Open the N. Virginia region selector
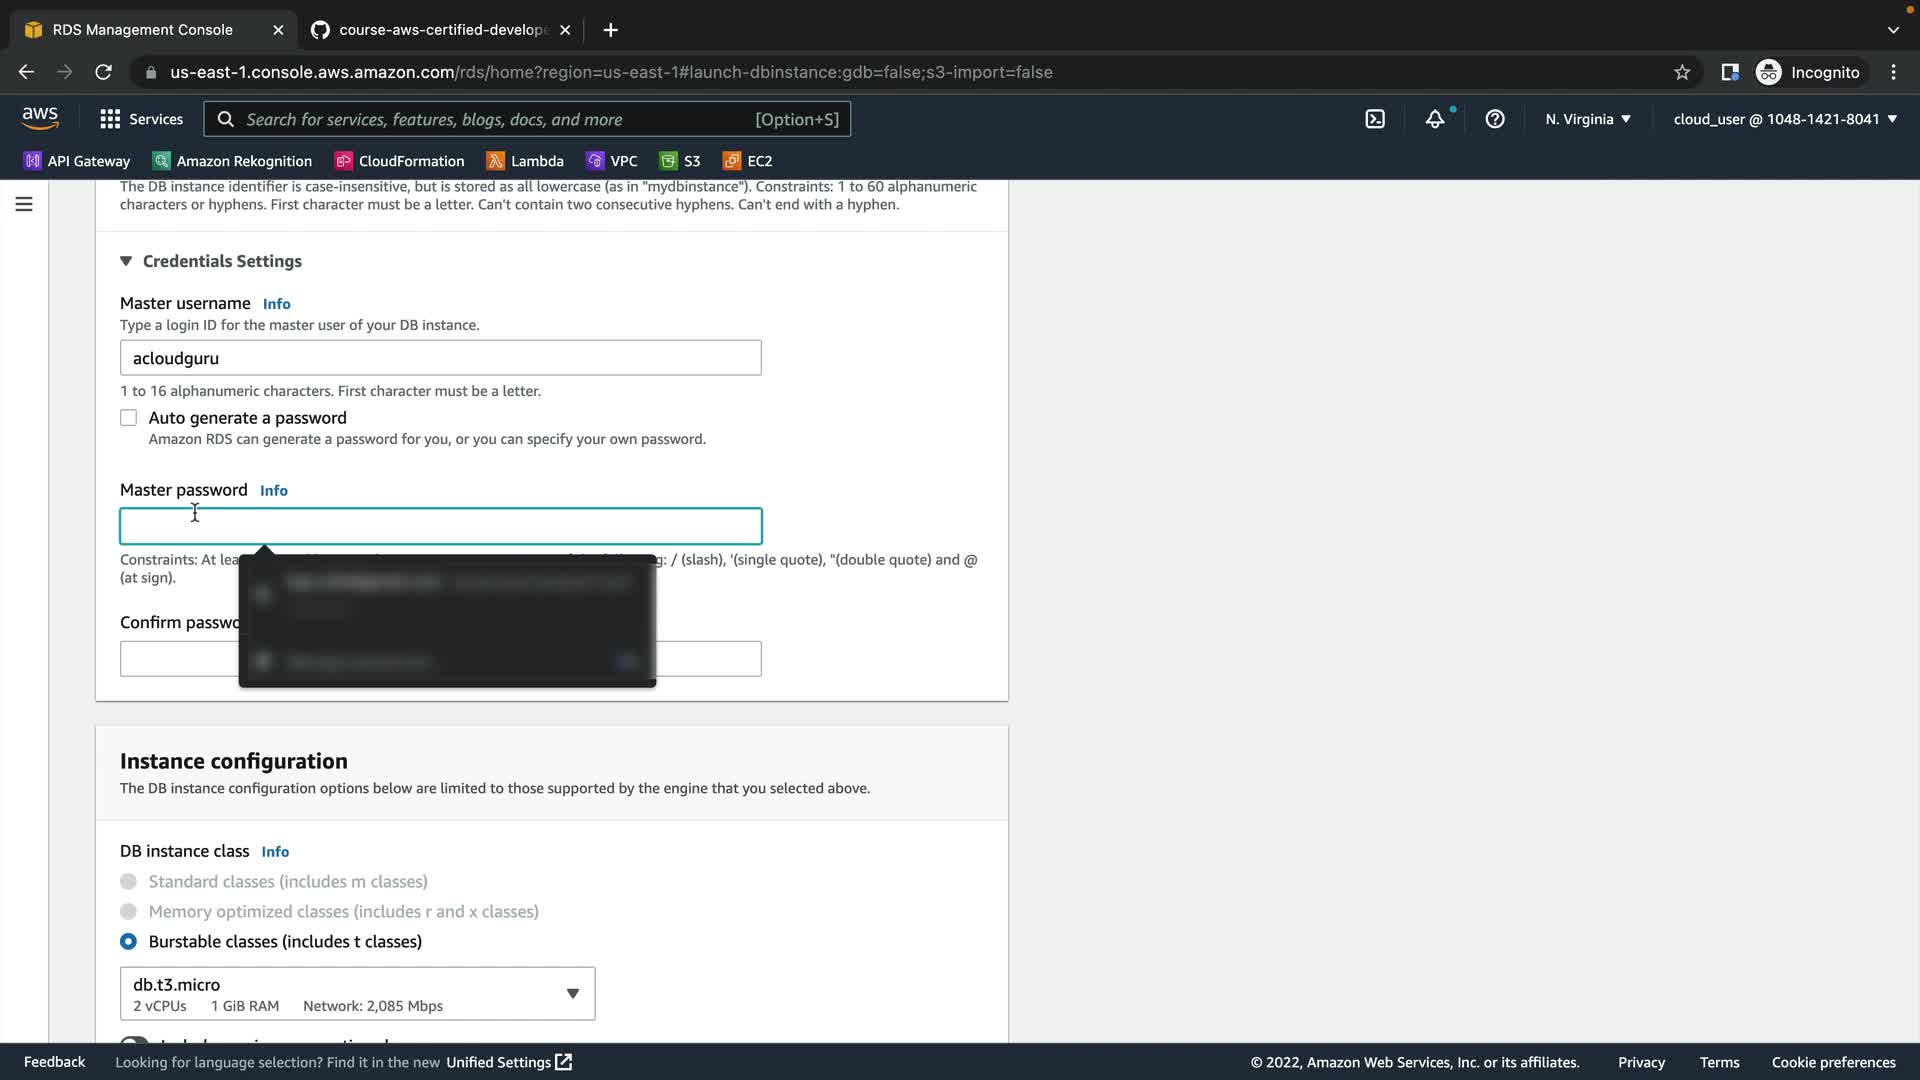 pos(1587,119)
